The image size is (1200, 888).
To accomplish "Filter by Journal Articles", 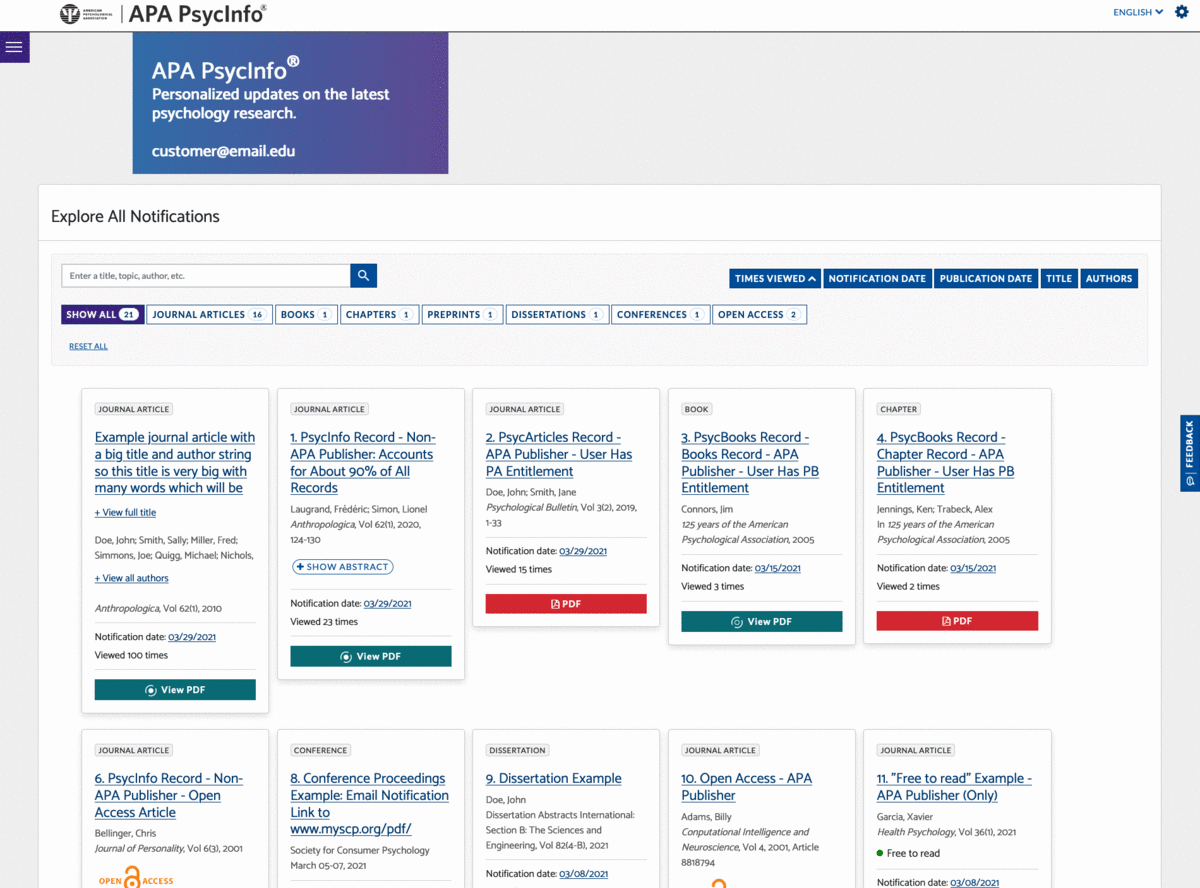I will point(209,314).
